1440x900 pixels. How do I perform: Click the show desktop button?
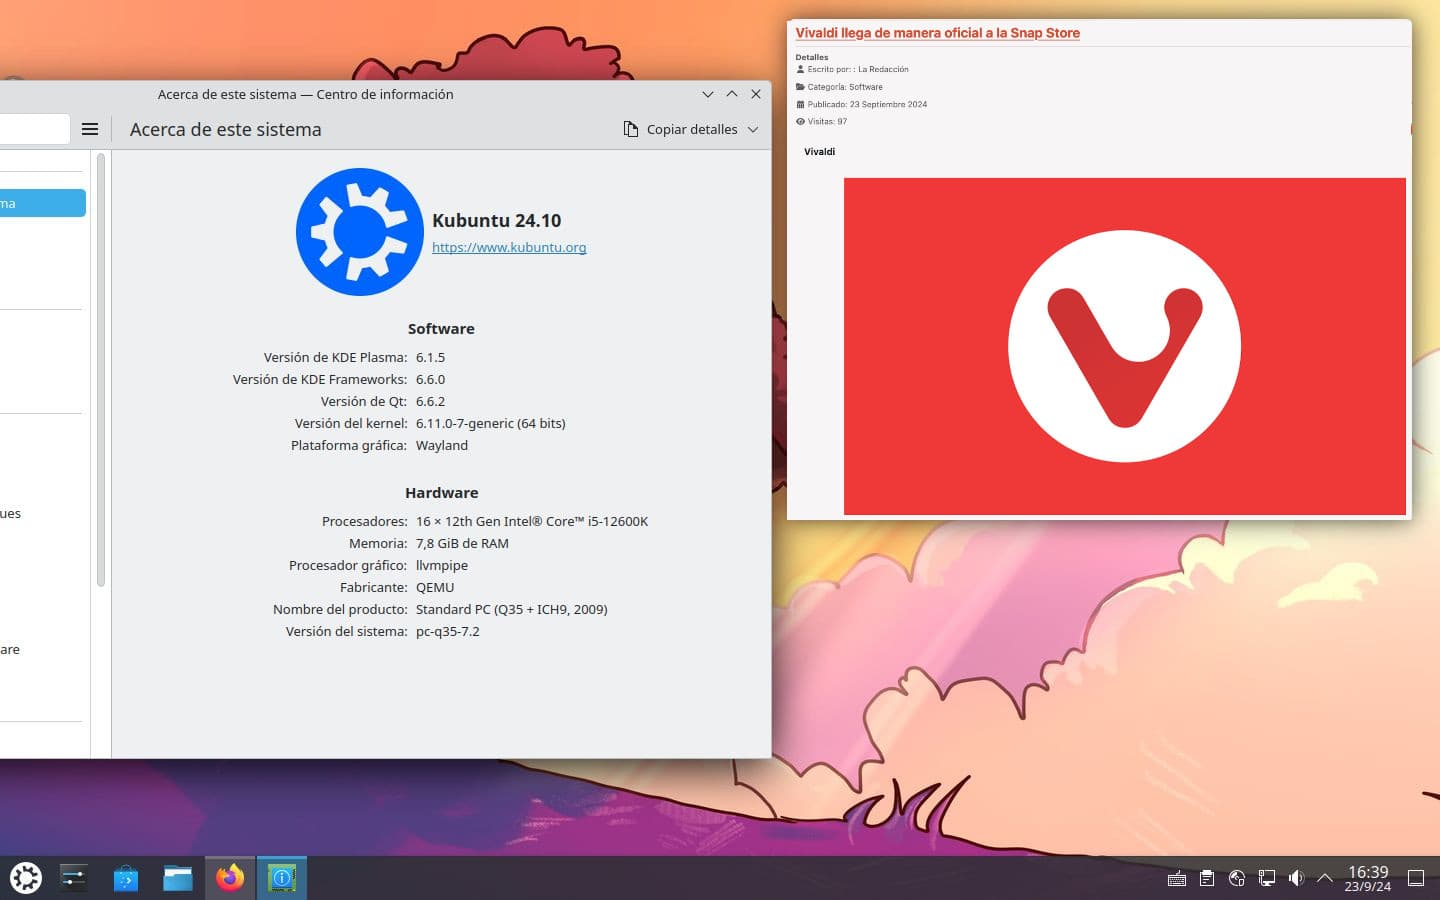[1416, 878]
